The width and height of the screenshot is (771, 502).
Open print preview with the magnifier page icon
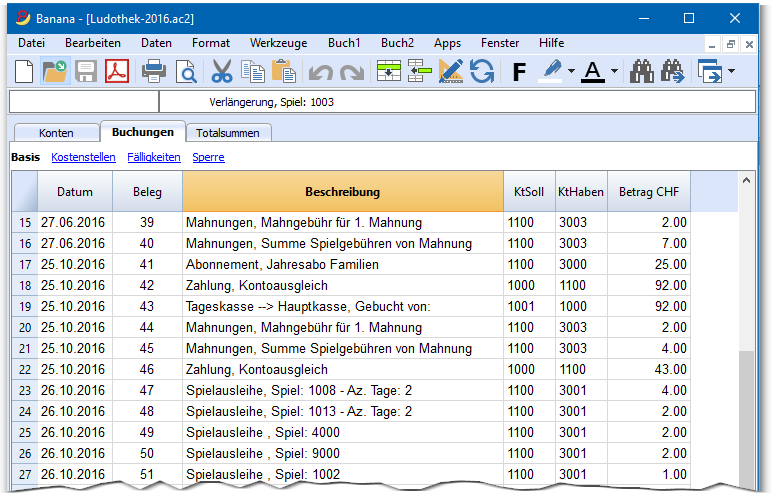click(x=186, y=71)
